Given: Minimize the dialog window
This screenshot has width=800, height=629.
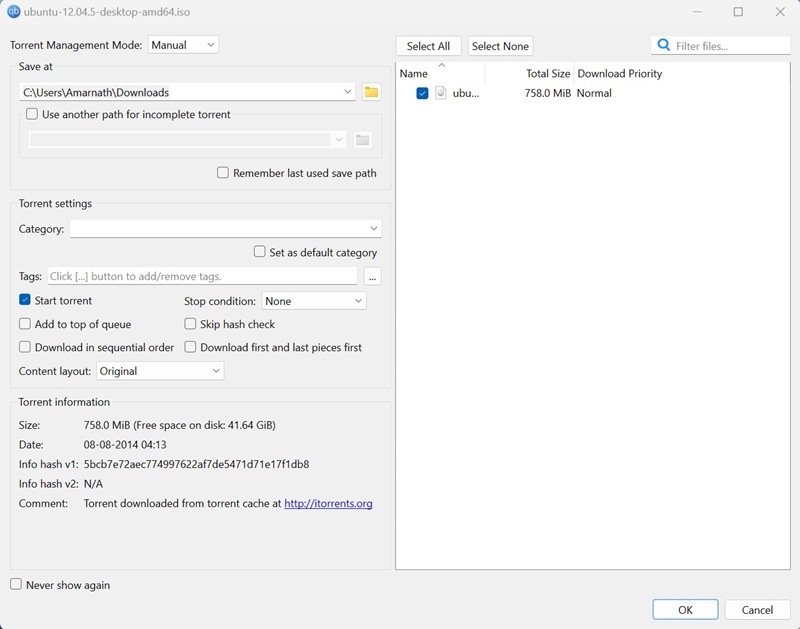Looking at the screenshot, I should point(697,12).
